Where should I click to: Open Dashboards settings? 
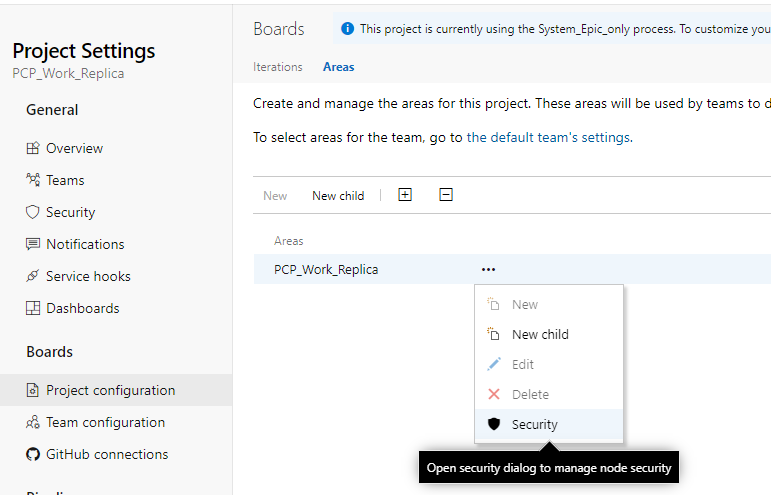click(83, 308)
